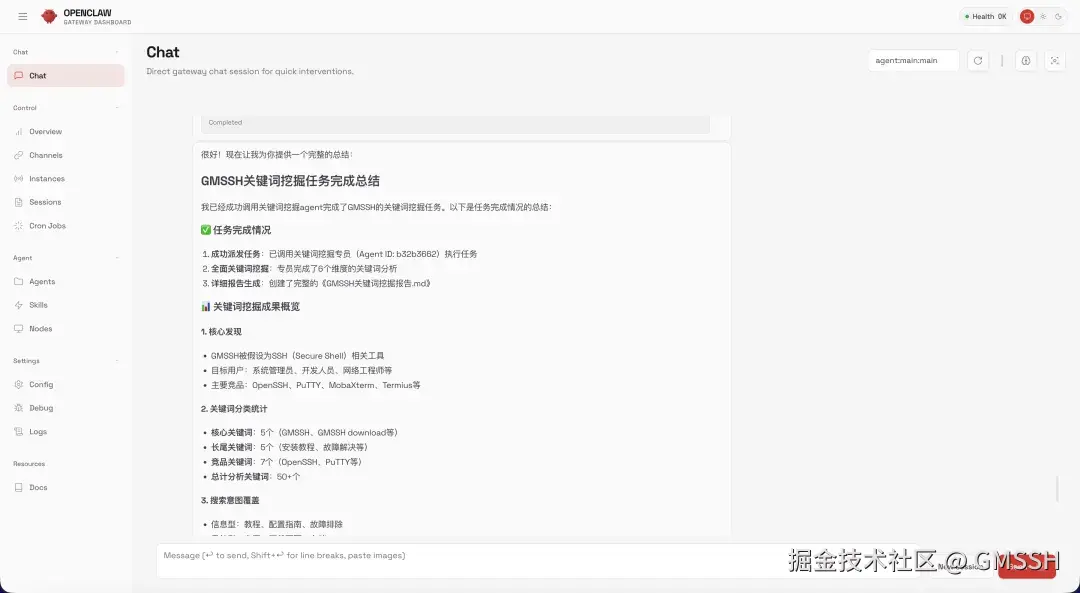Select the system theme monitor button
This screenshot has height=593, width=1080.
[1027, 17]
